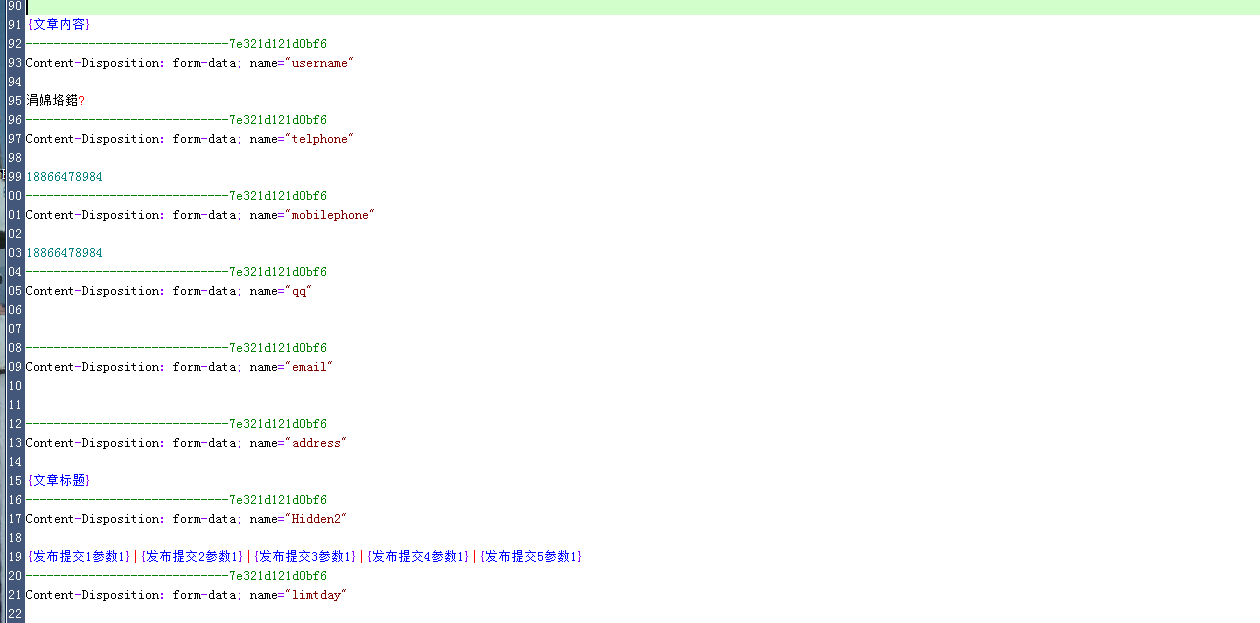Click the phone number below mobilephone line
The image size is (1260, 623).
64,253
